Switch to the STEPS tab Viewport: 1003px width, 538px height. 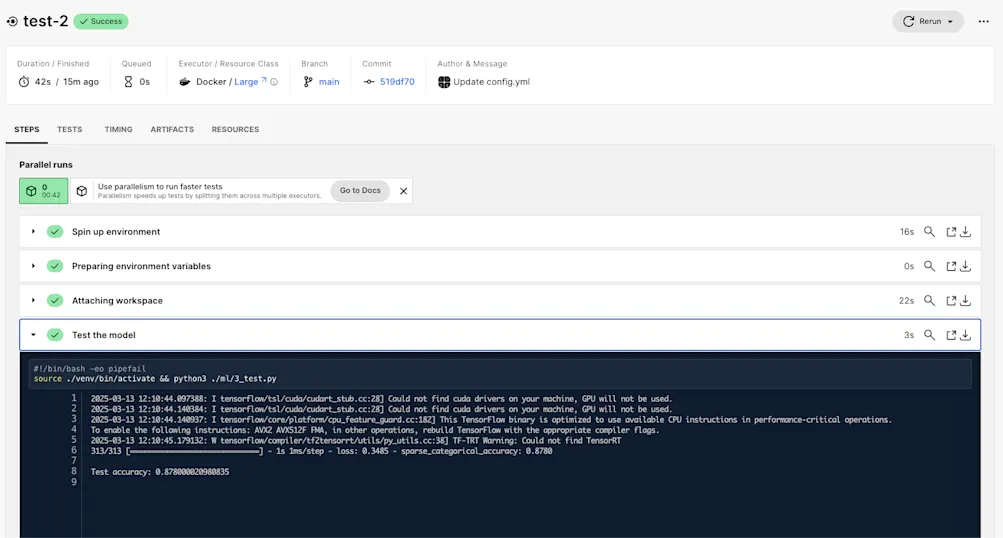[x=27, y=129]
